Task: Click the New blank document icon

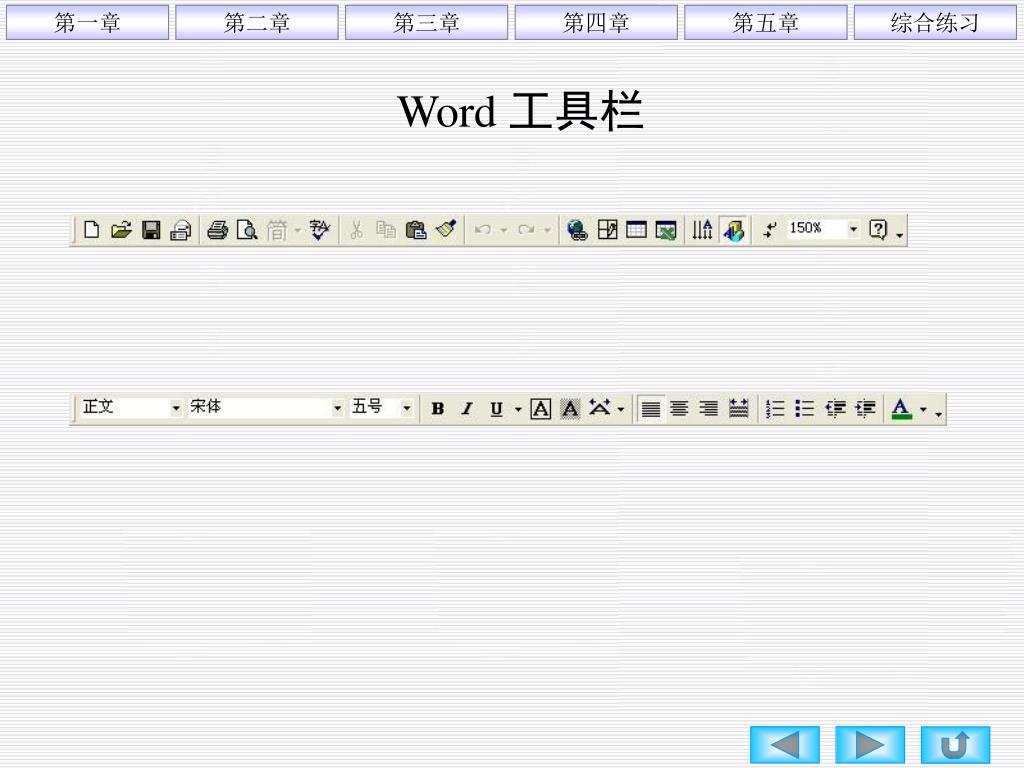Action: [x=91, y=230]
